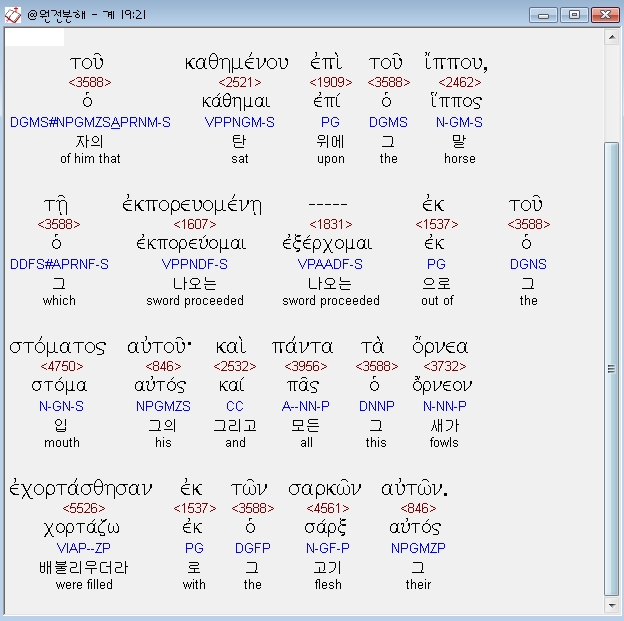Click the parsing code DGFP

pyautogui.click(x=253, y=549)
